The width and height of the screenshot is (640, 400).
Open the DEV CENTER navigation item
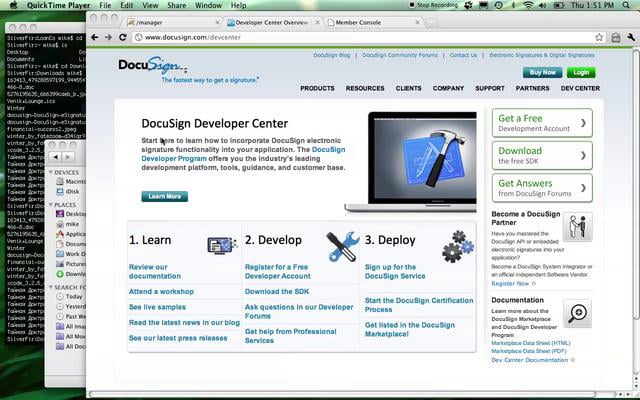point(580,88)
